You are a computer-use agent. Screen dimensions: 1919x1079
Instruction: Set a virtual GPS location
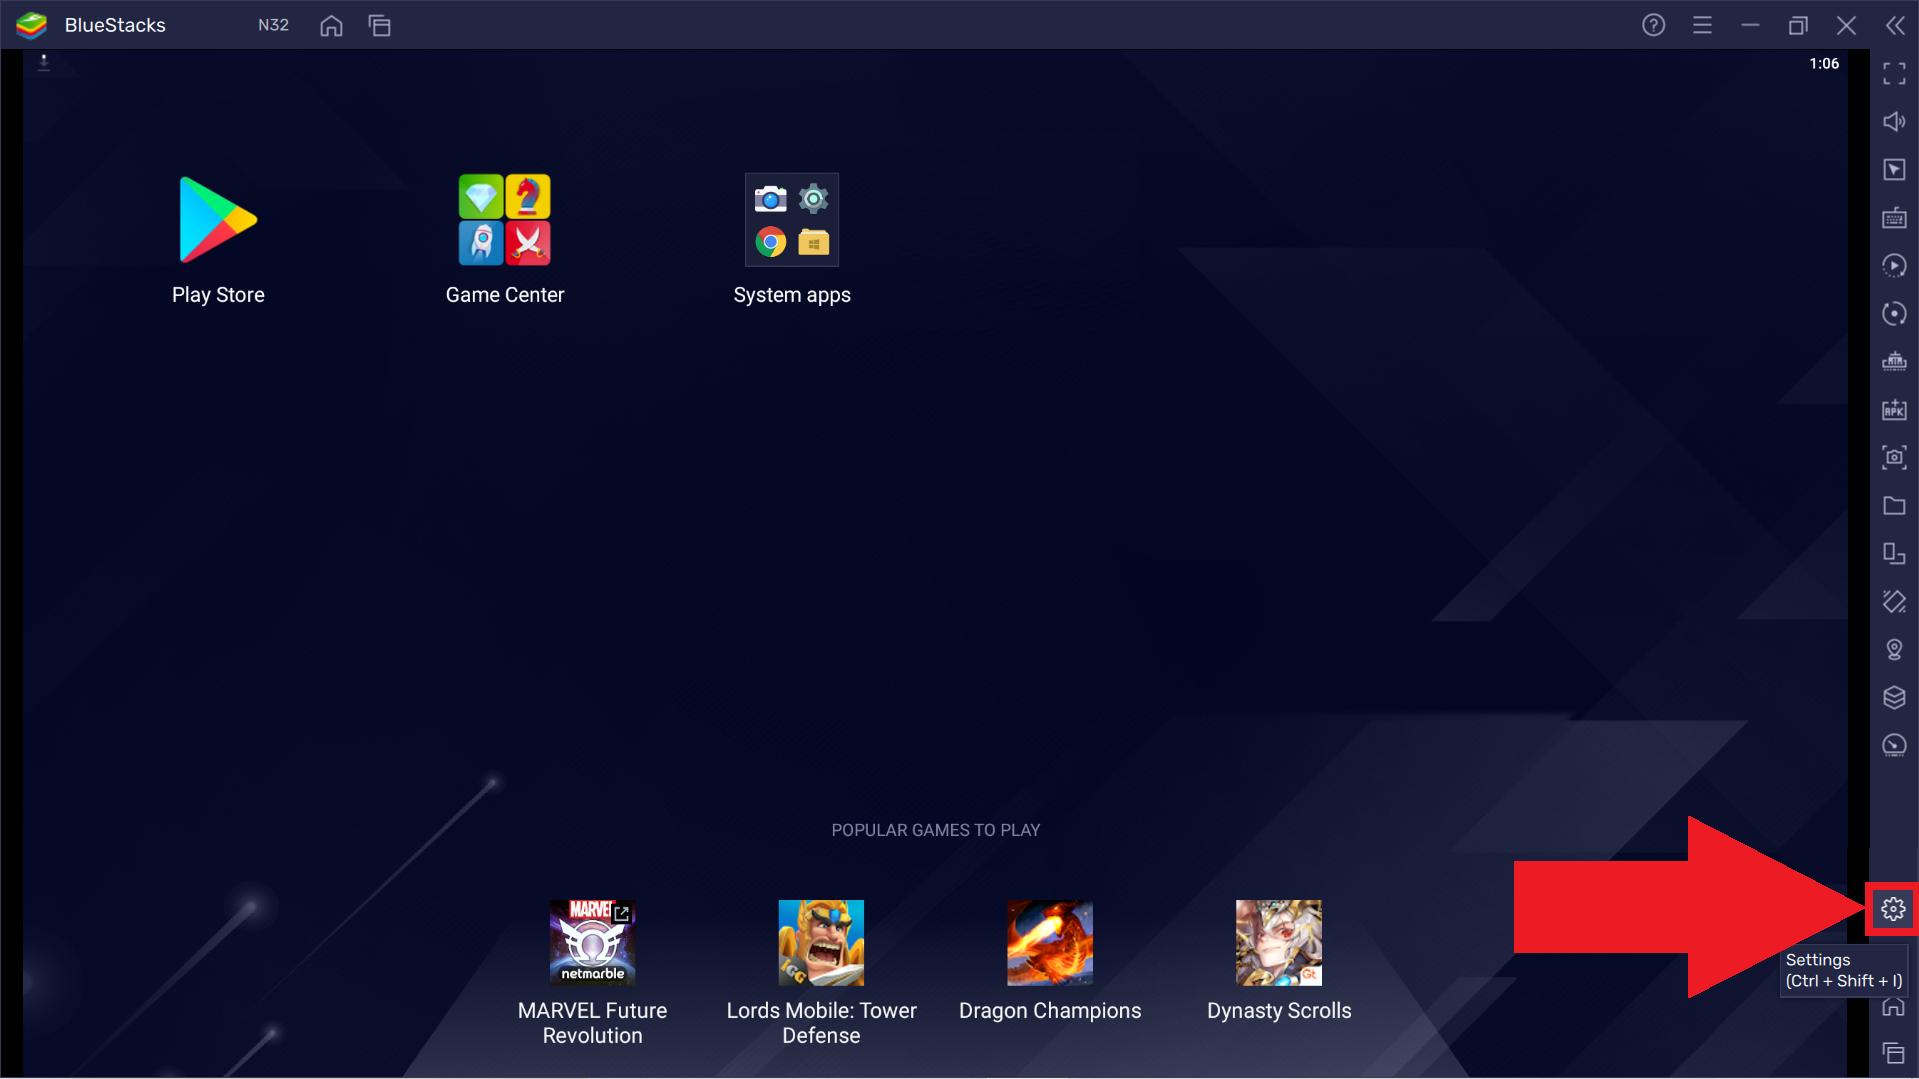tap(1893, 649)
